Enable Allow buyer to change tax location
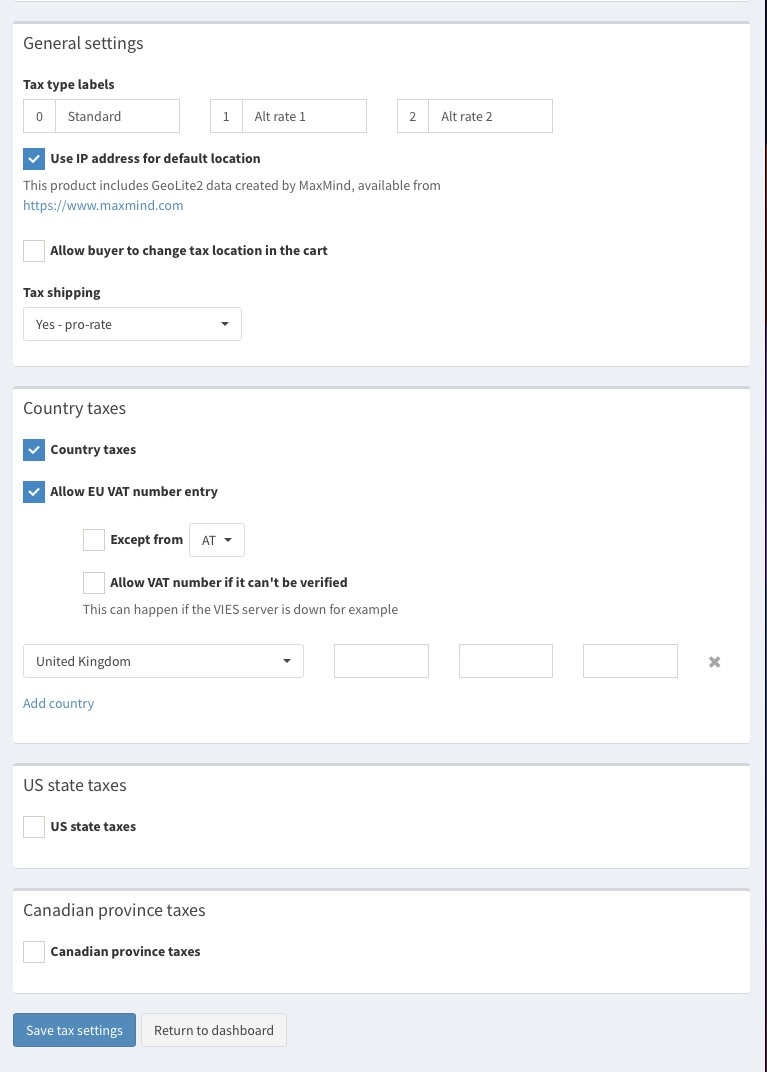Image resolution: width=767 pixels, height=1072 pixels. [34, 251]
